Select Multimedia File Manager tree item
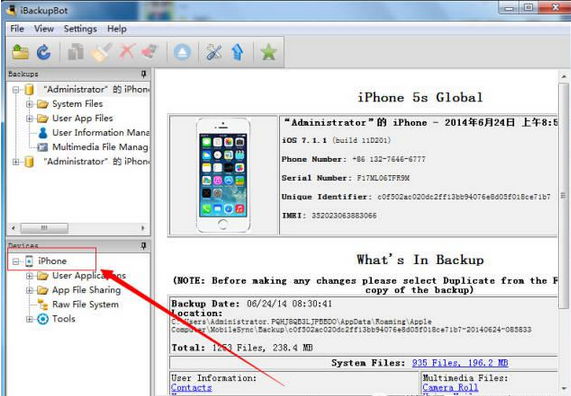 coord(100,147)
